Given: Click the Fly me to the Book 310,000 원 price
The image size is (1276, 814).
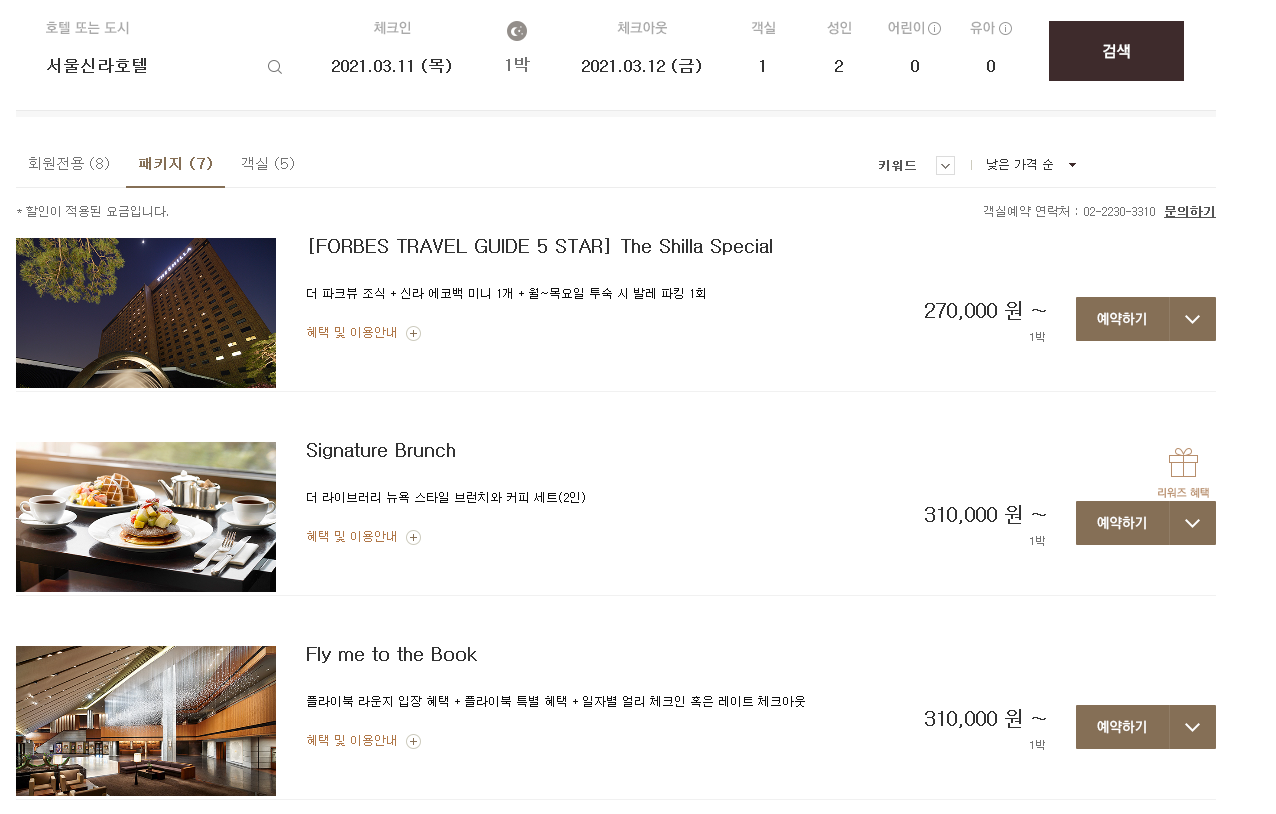Looking at the screenshot, I should pyautogui.click(x=985, y=719).
